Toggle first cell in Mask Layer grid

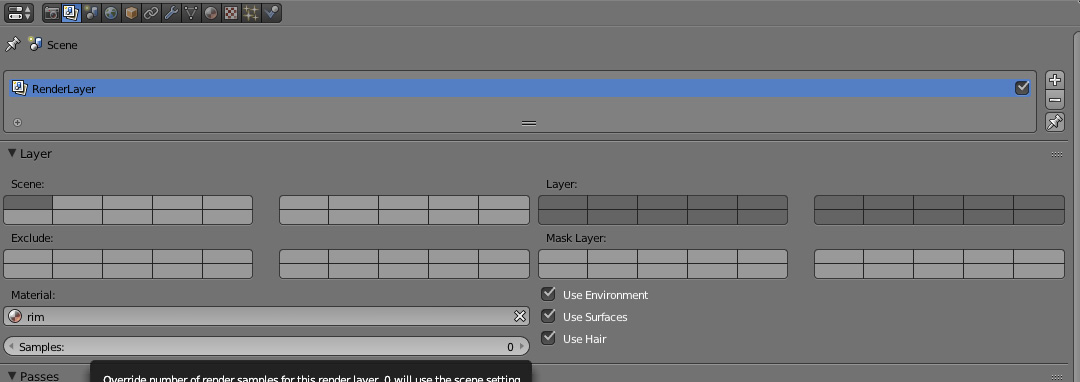(x=563, y=256)
